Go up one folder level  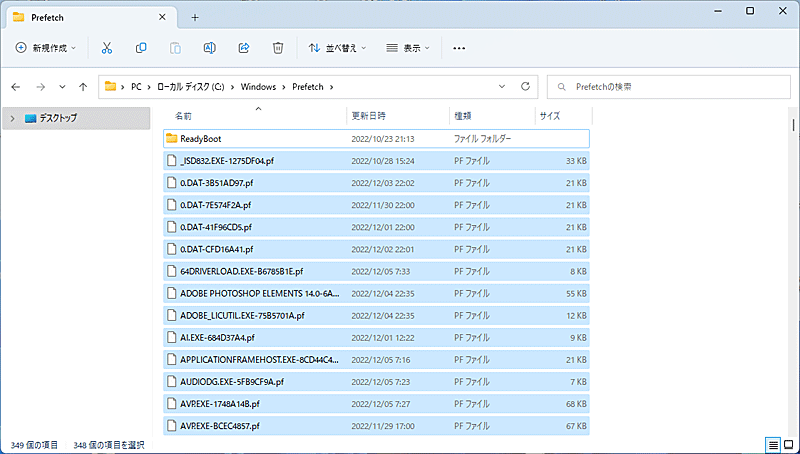tap(83, 87)
